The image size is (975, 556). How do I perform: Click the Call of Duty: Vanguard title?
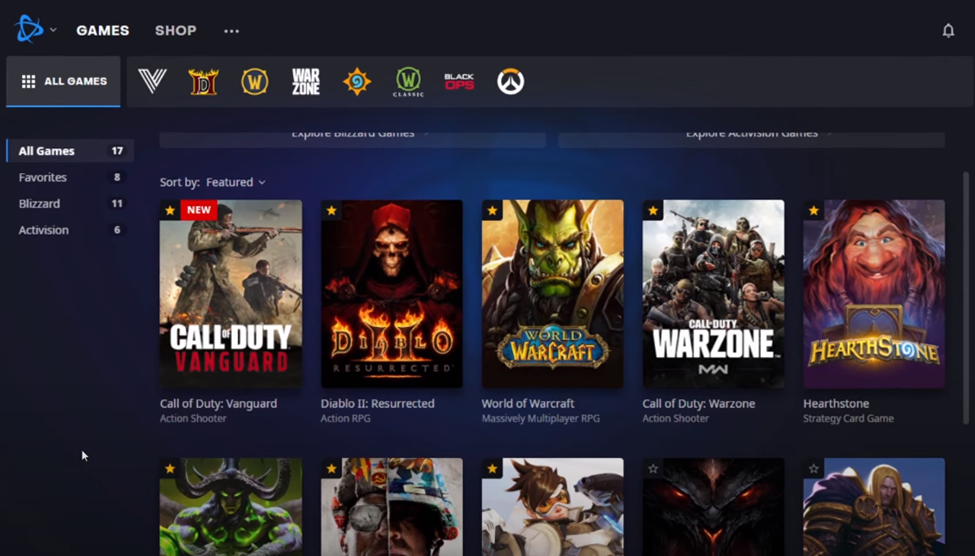pyautogui.click(x=218, y=404)
